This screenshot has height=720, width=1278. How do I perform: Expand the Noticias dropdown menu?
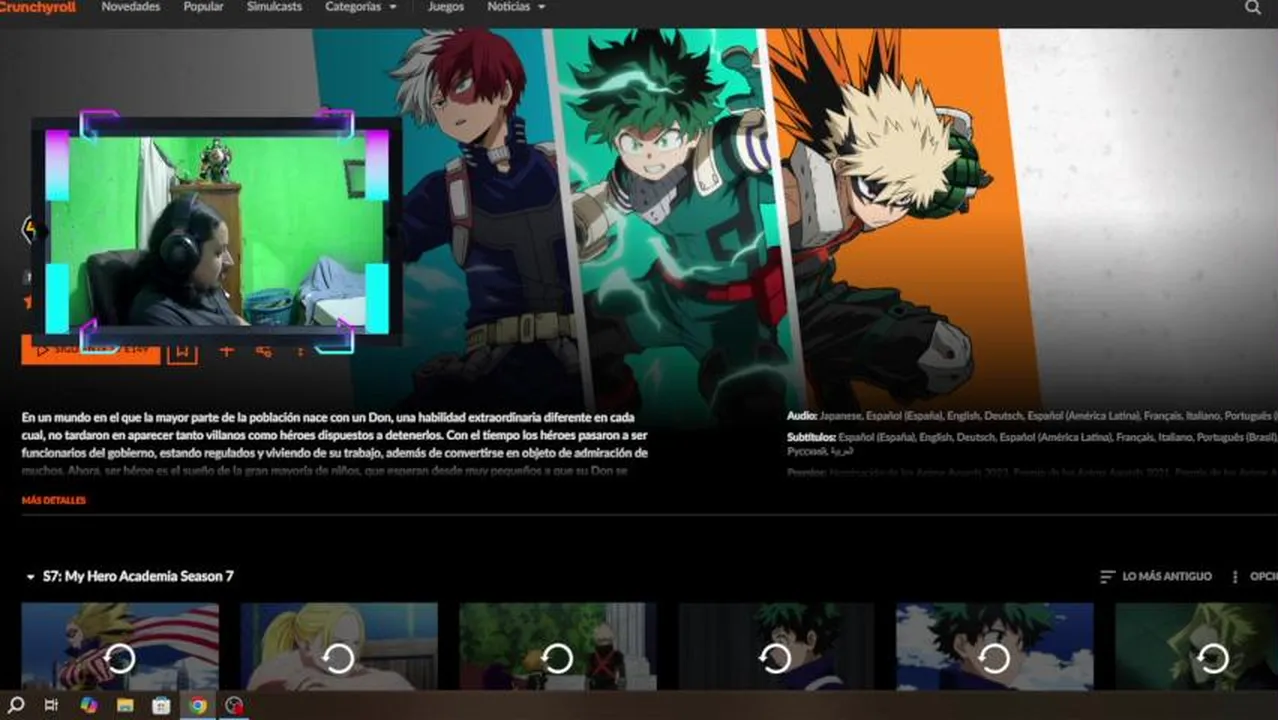[x=516, y=6]
